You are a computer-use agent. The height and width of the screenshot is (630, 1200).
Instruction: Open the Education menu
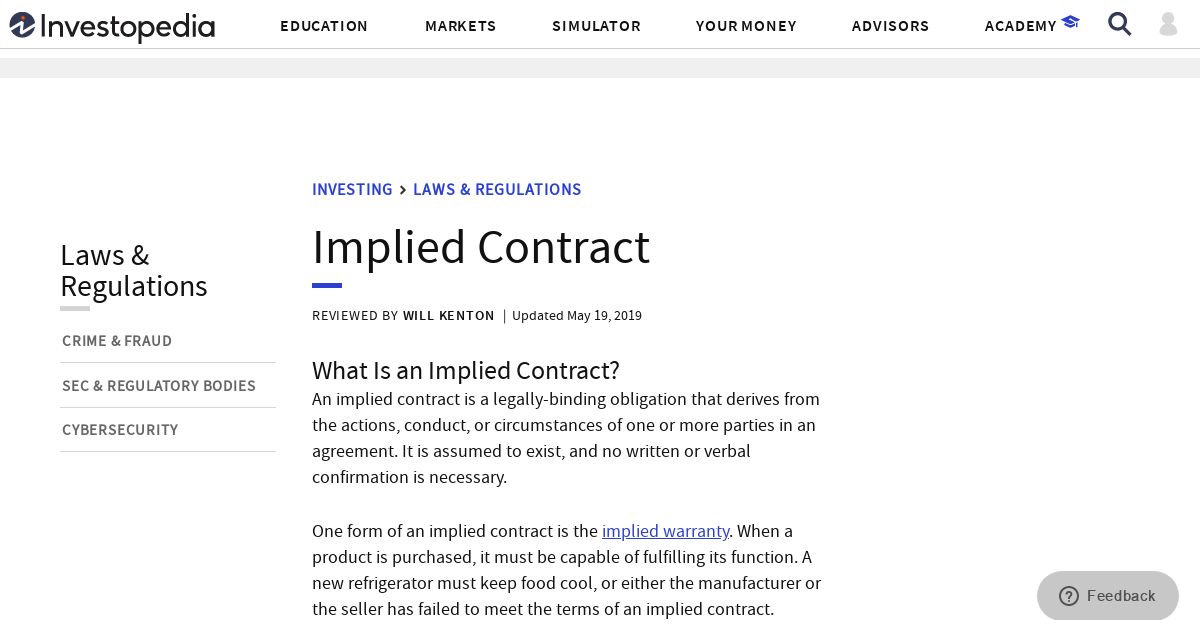click(324, 26)
